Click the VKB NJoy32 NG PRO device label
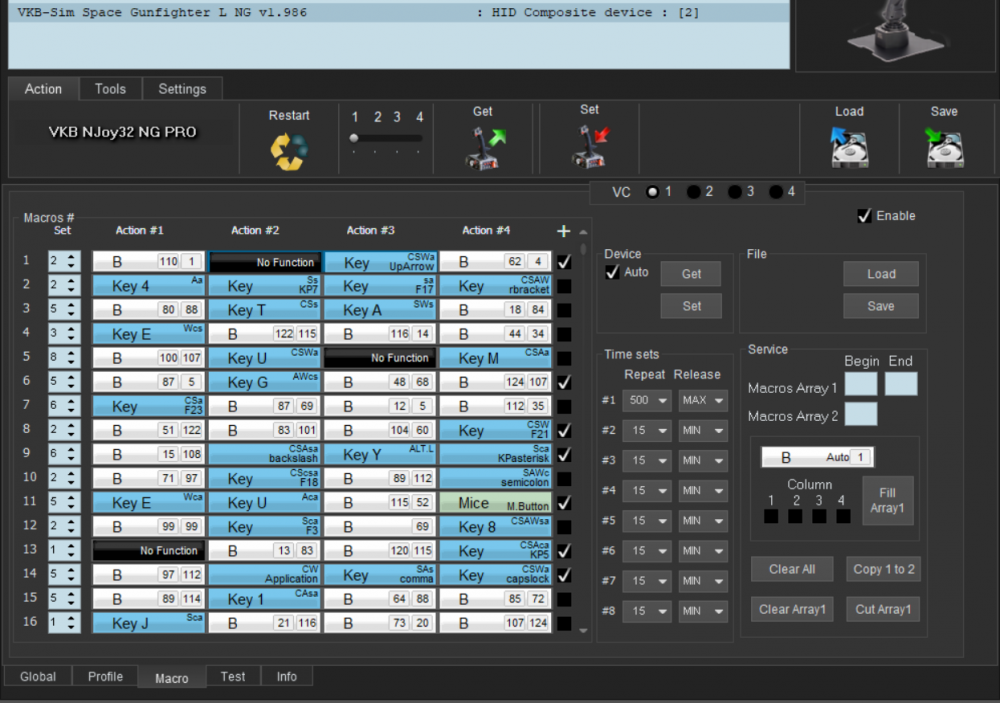The width and height of the screenshot is (1000, 703). pyautogui.click(x=122, y=130)
